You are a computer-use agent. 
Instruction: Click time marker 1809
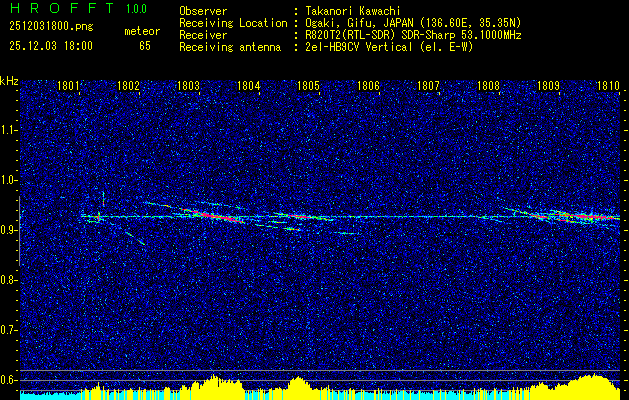coord(548,86)
